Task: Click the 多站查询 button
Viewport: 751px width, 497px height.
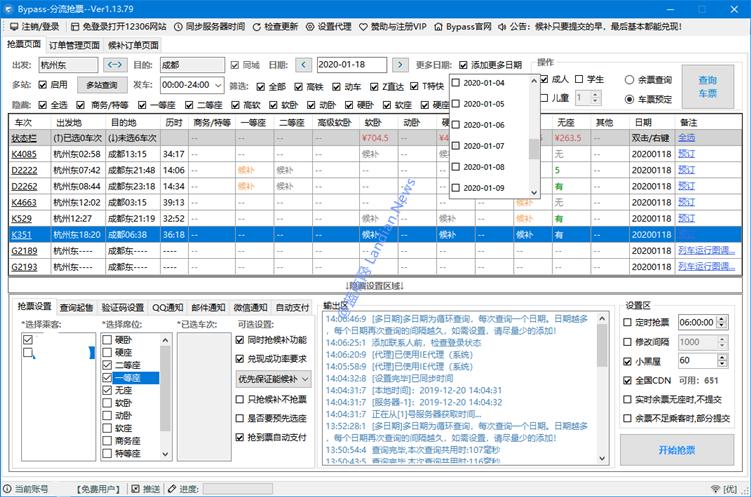Action: [102, 85]
